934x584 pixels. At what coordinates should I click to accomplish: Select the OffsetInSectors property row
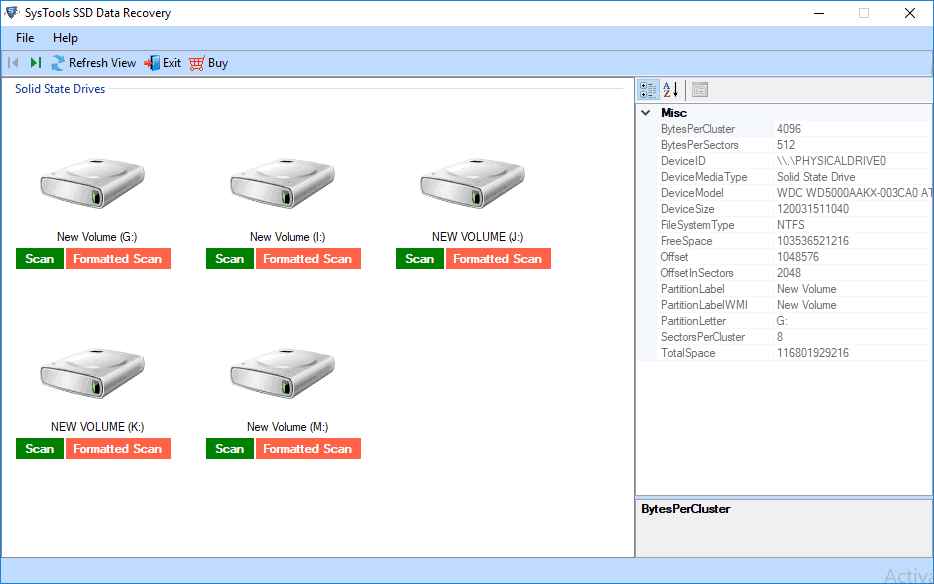[x=795, y=273]
